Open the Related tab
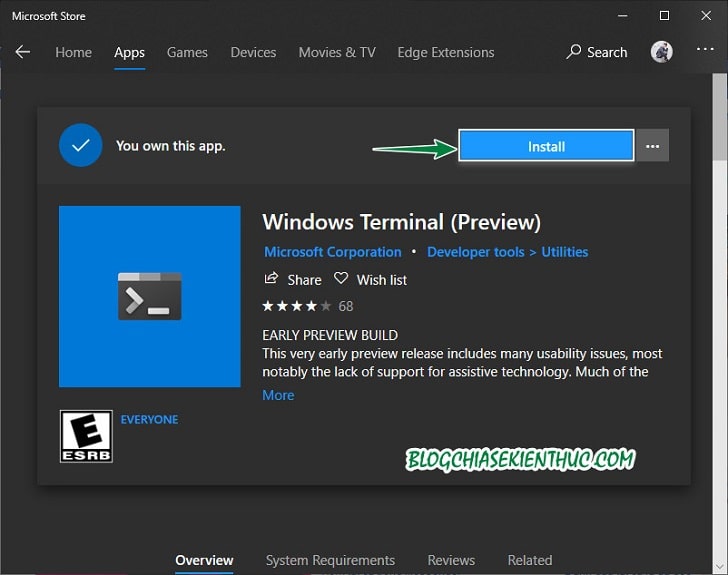Screen dimensions: 728x575 [x=530, y=561]
